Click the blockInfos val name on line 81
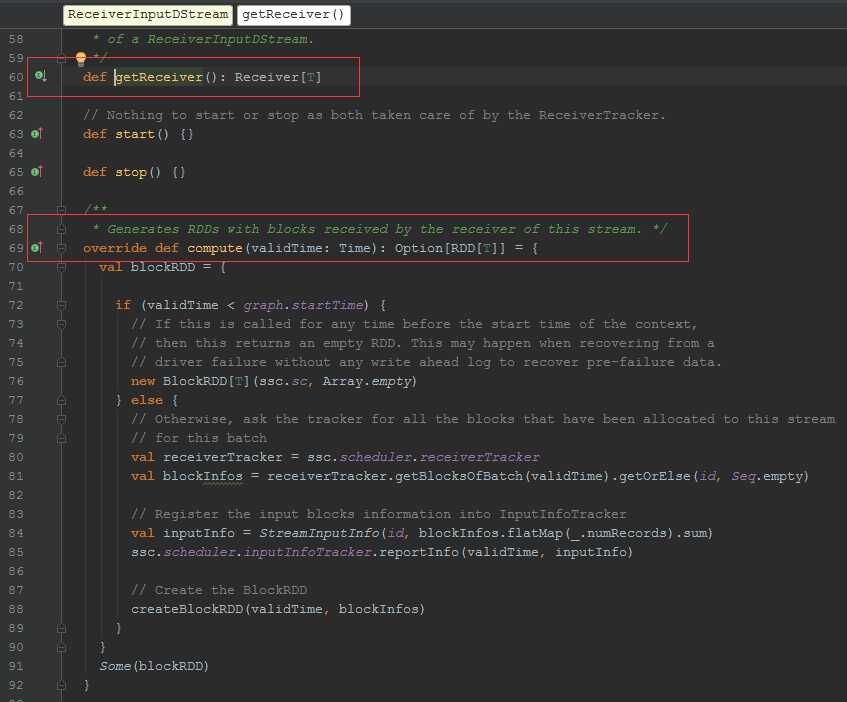The image size is (847, 702). (x=203, y=476)
